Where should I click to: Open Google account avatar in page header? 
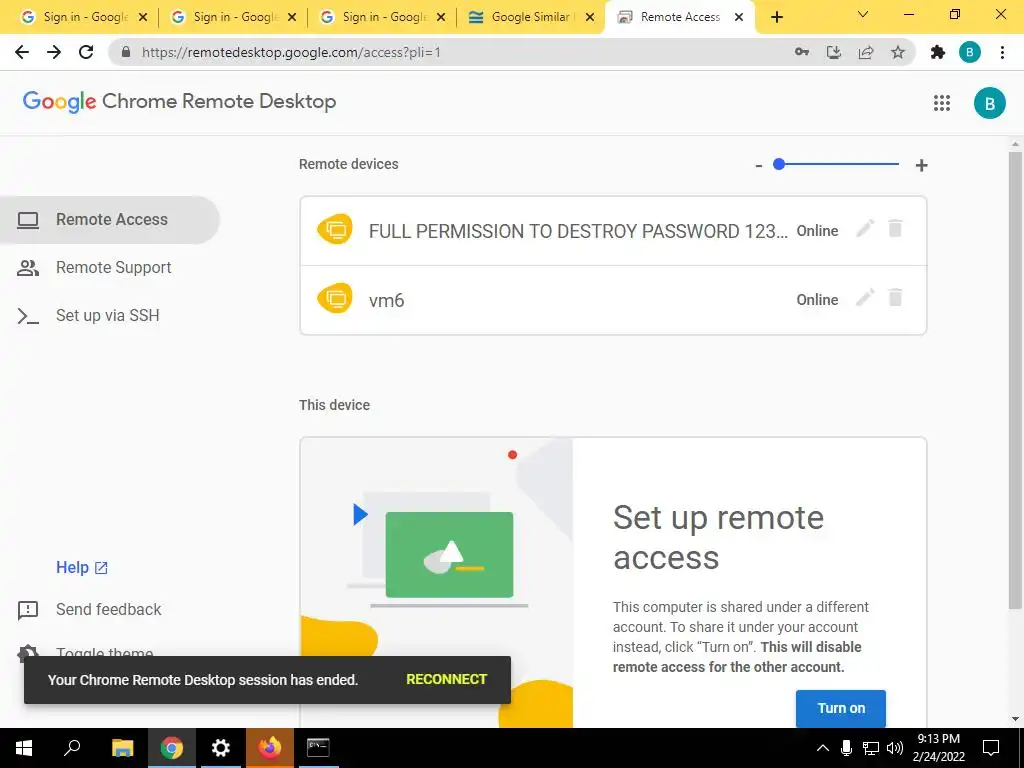(x=989, y=103)
